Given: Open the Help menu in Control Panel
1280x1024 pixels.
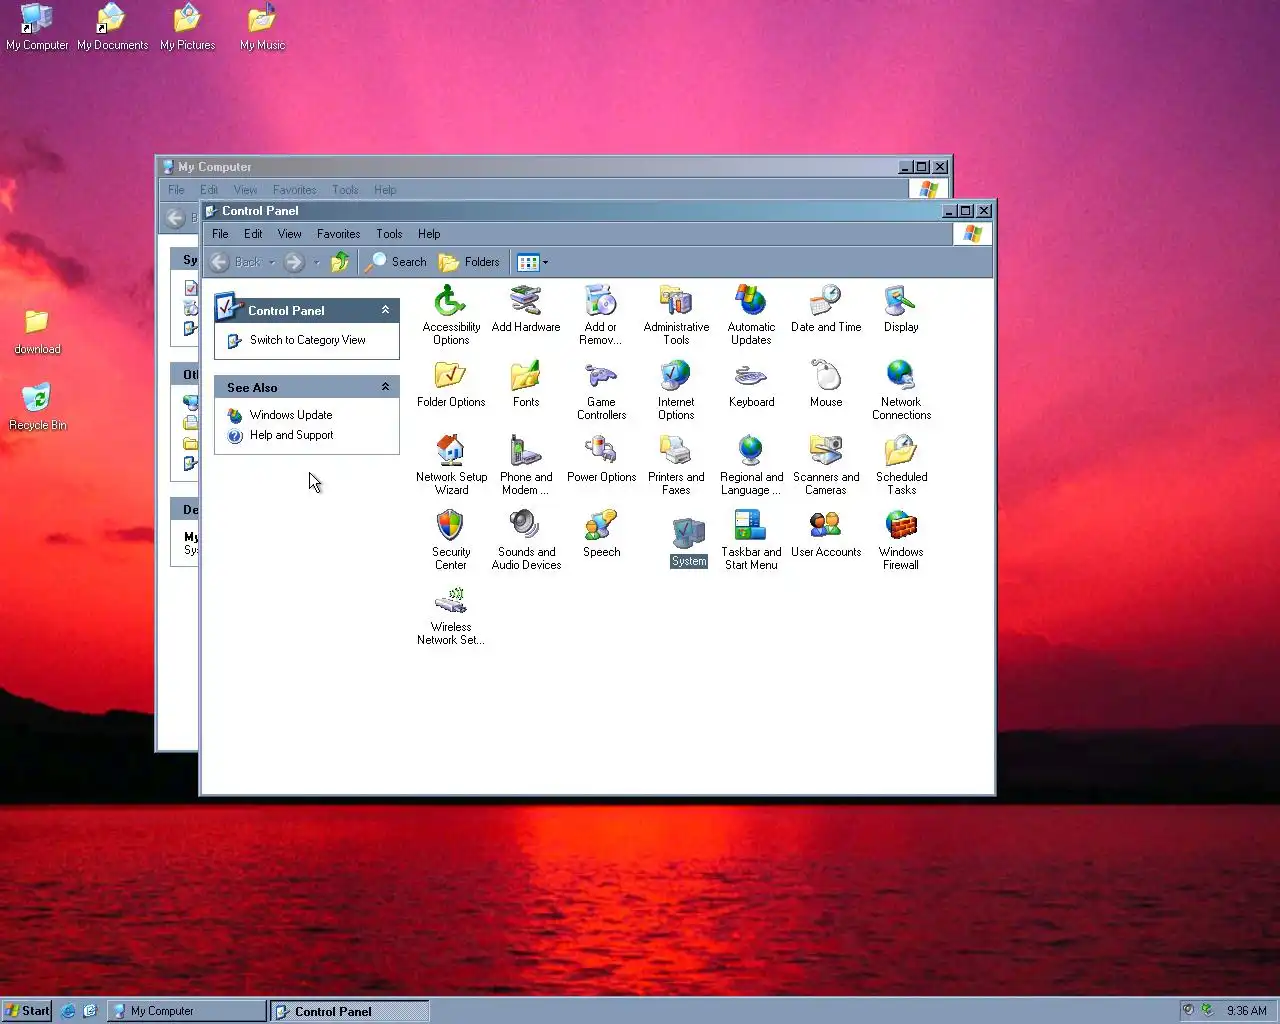Looking at the screenshot, I should (429, 234).
